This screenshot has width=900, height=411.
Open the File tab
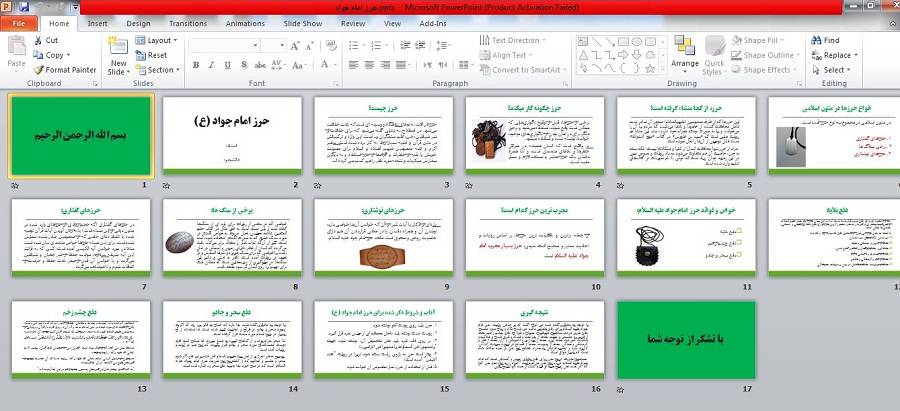(x=19, y=24)
